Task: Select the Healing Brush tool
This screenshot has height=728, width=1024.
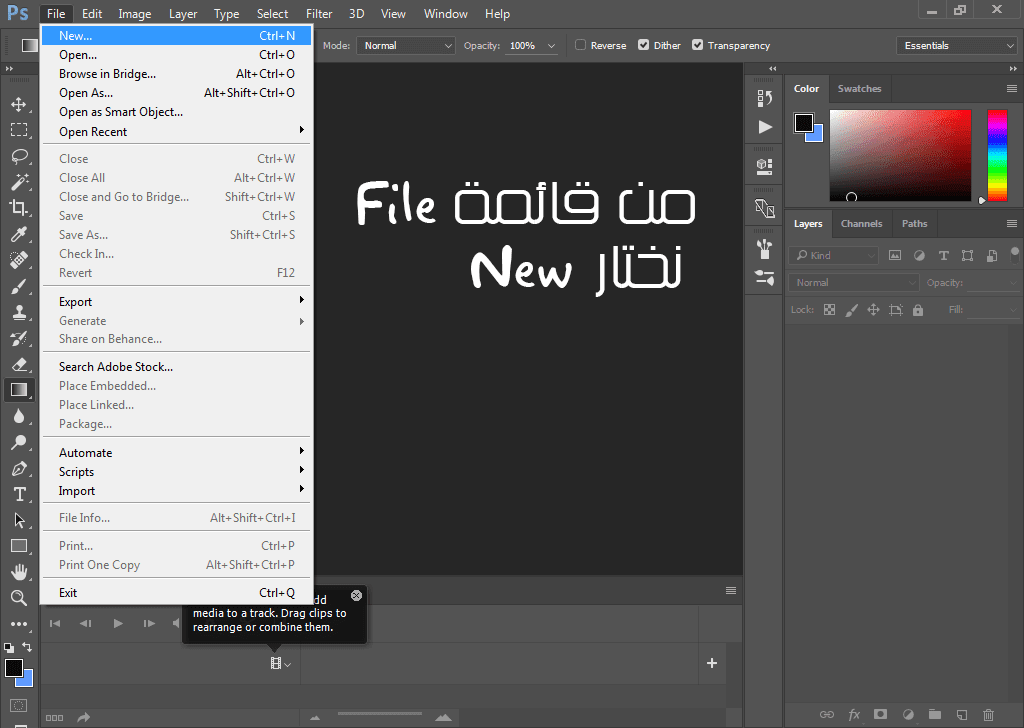Action: click(19, 260)
